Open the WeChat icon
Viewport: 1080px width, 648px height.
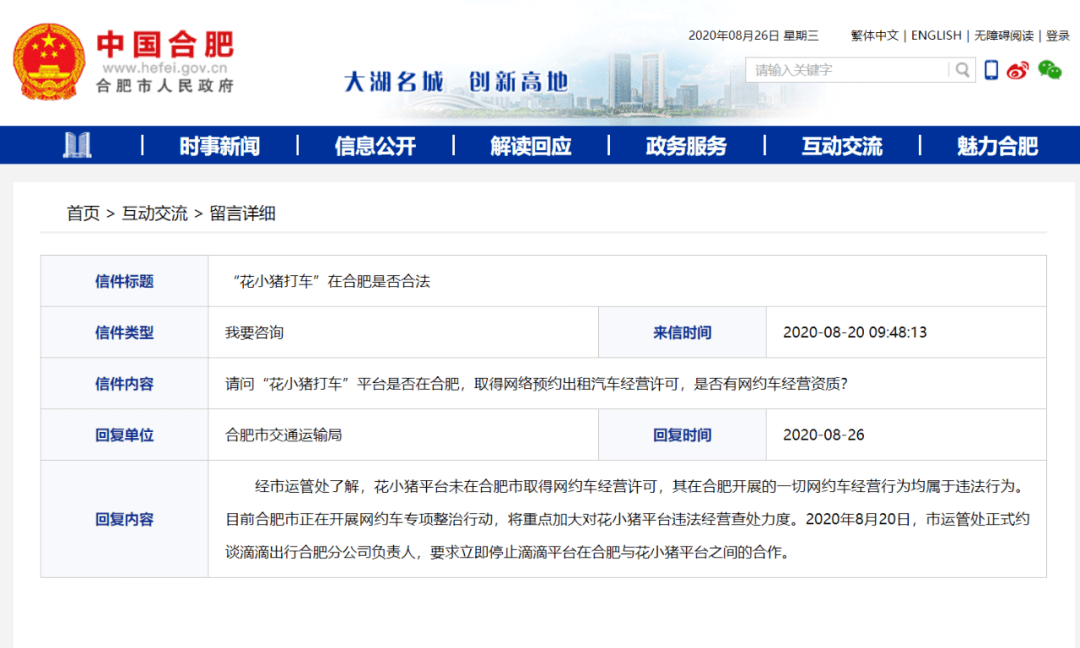[1050, 70]
